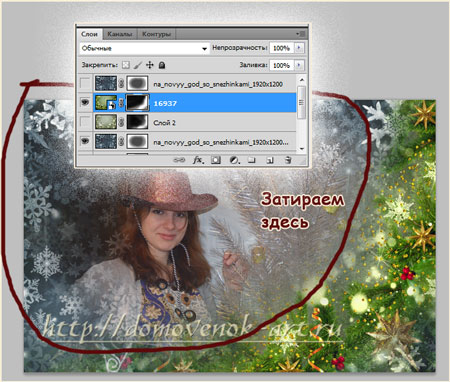This screenshot has width=450, height=382.
Task: Open the Обычные blend mode dropdown
Action: [144, 48]
